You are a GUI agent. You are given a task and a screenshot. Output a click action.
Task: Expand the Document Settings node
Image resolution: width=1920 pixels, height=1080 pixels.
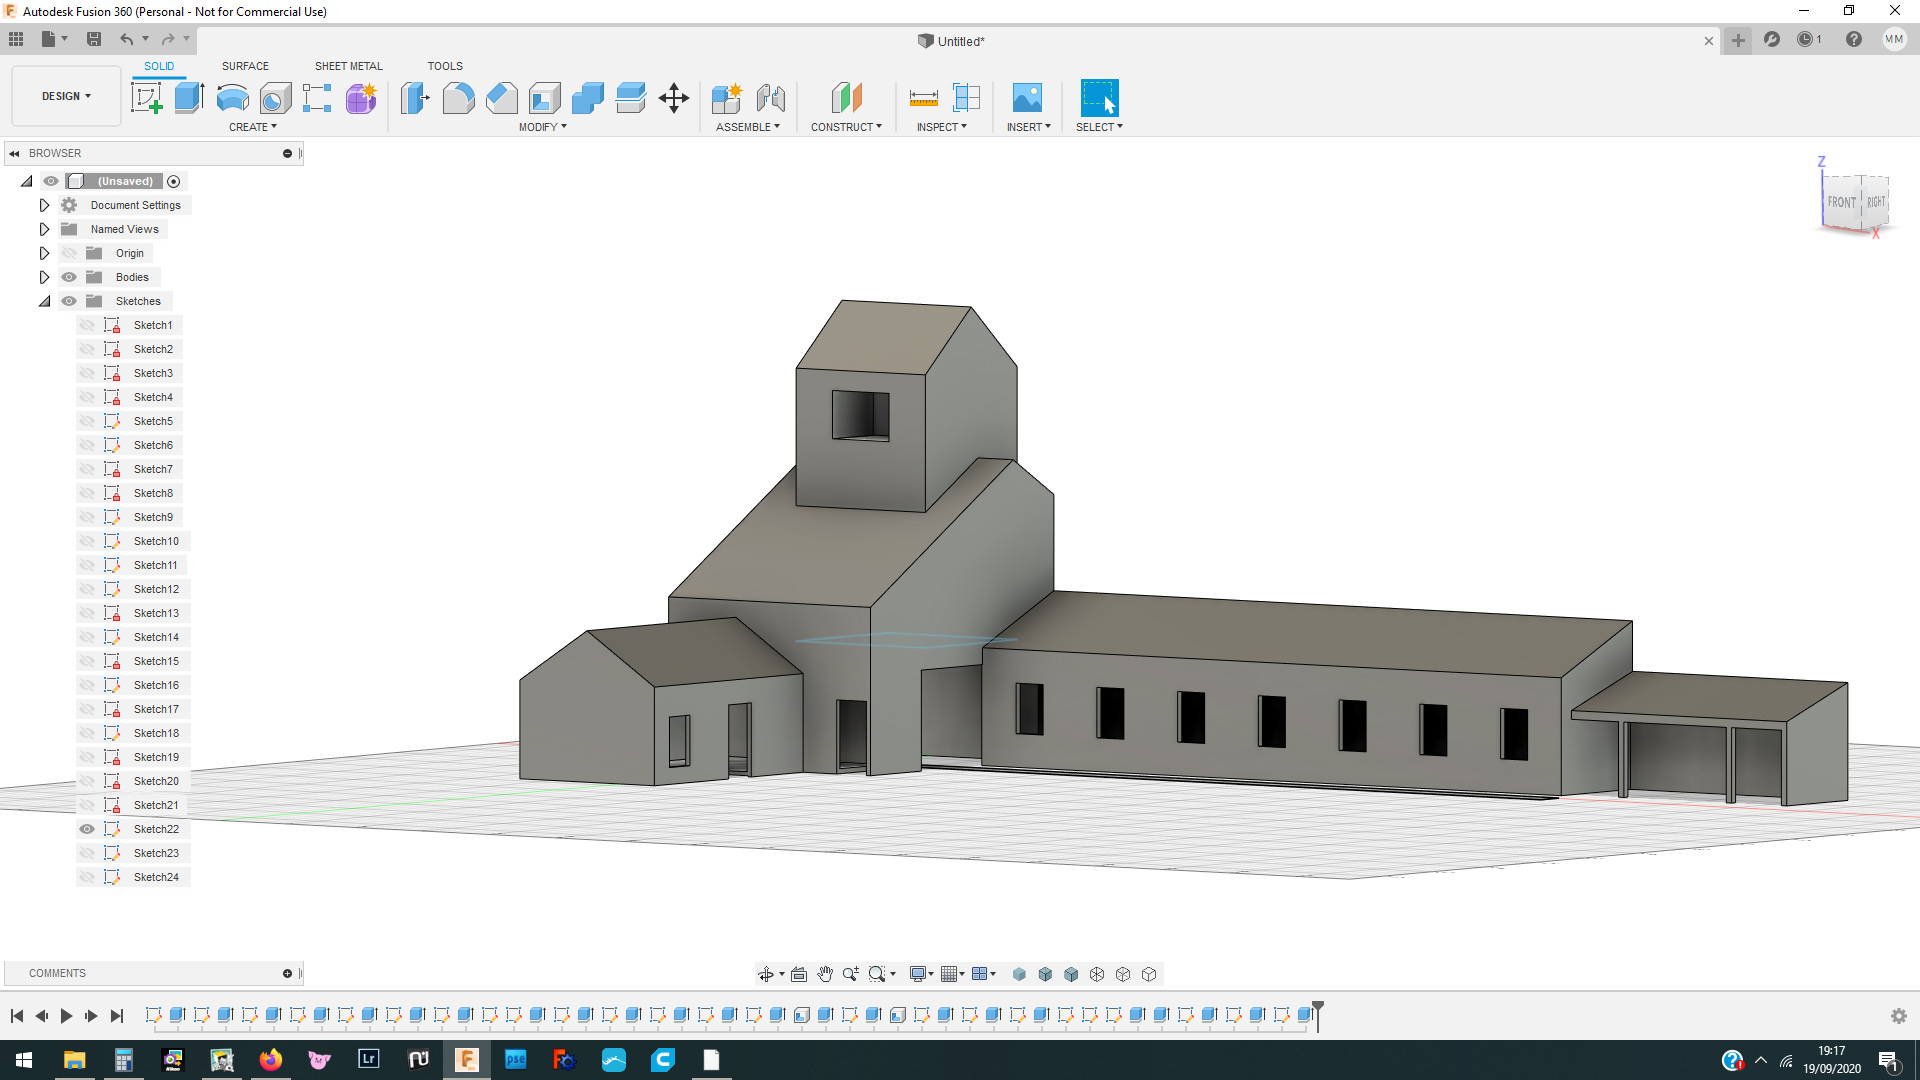click(44, 205)
